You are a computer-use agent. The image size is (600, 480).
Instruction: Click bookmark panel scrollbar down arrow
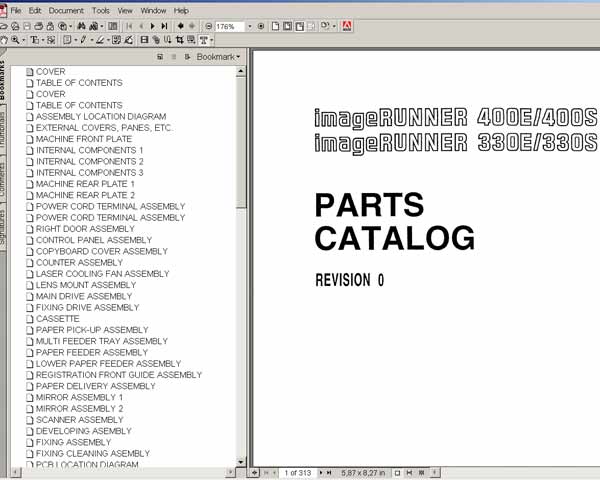[x=241, y=462]
